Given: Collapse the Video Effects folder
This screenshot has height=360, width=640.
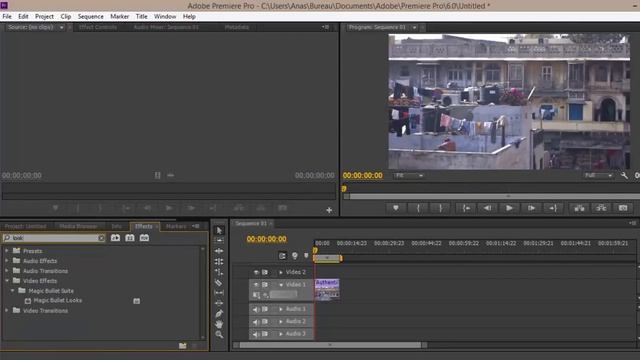Looking at the screenshot, I should pyautogui.click(x=7, y=280).
